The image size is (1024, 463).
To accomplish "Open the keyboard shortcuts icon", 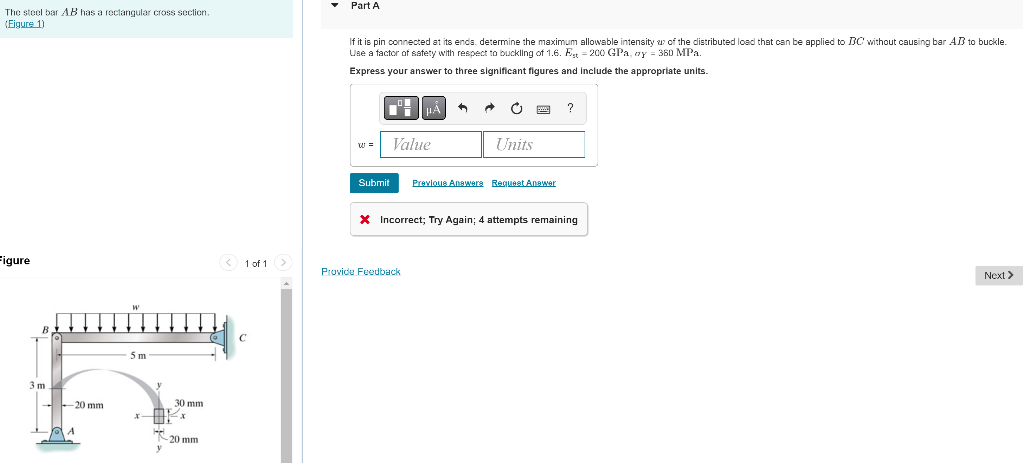I will (544, 109).
